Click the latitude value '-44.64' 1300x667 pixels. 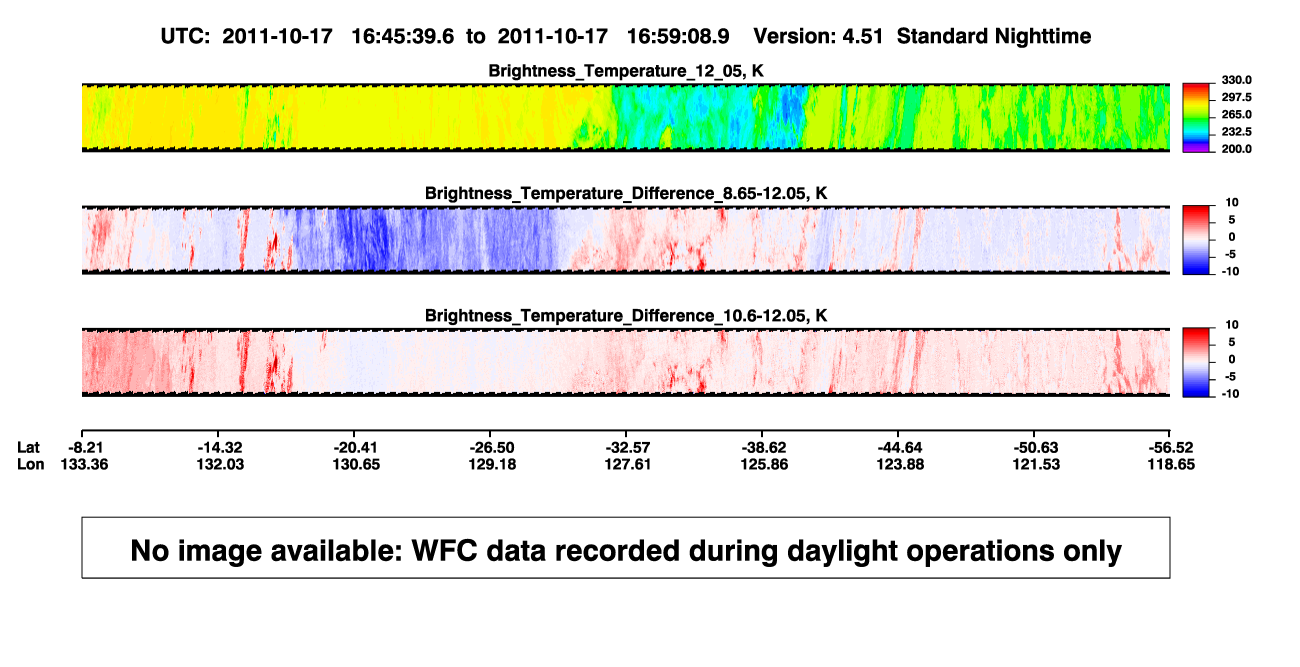tap(900, 447)
